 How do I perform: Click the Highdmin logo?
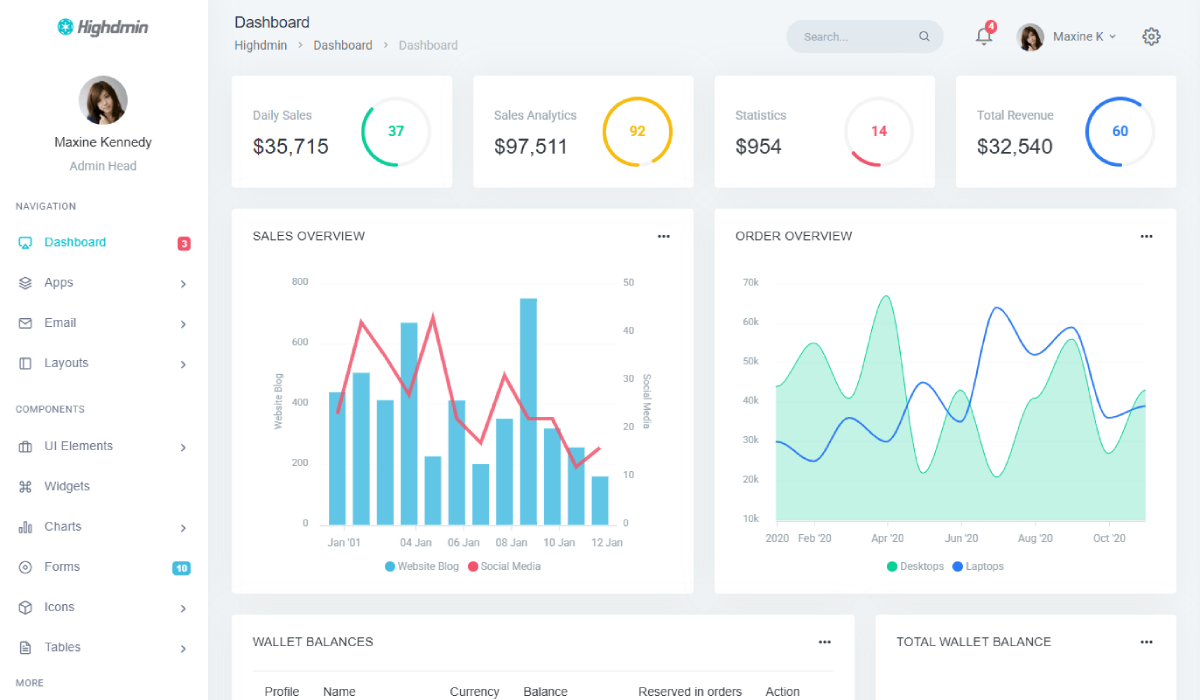click(103, 28)
